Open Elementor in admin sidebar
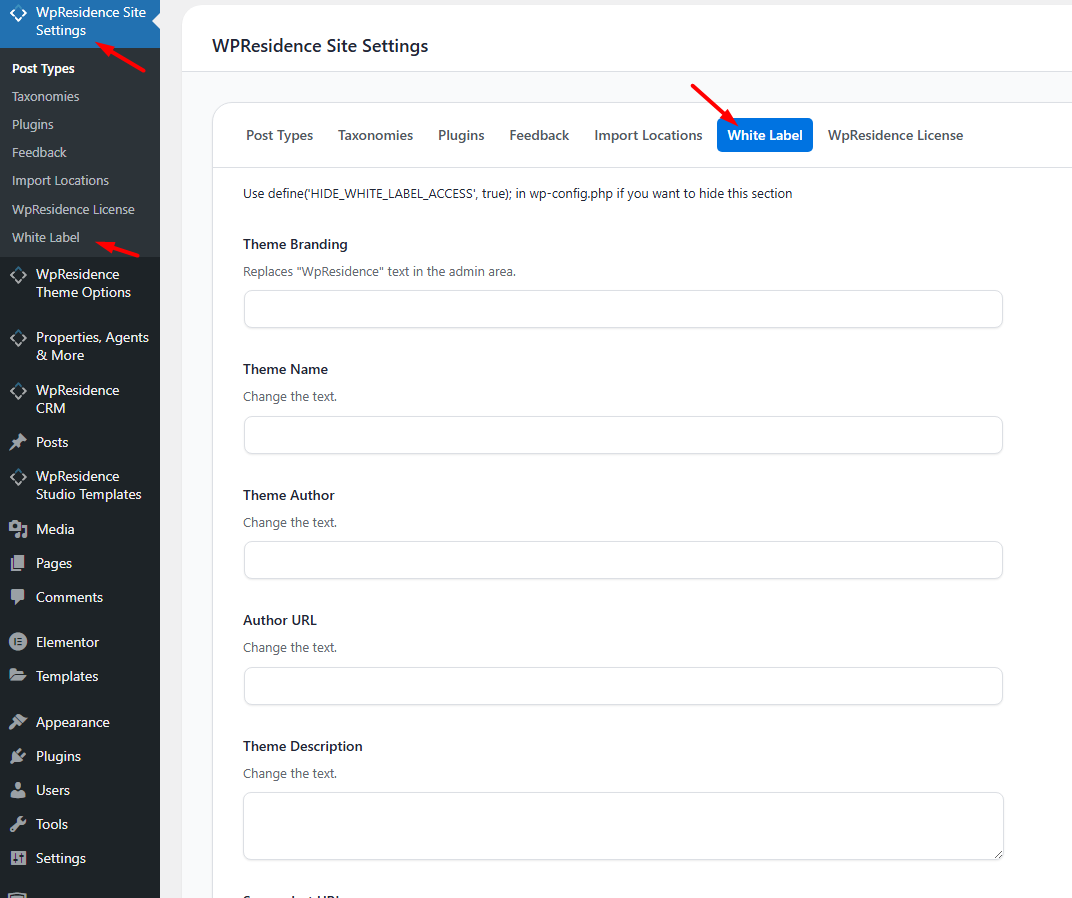This screenshot has width=1072, height=898. [x=80, y=642]
